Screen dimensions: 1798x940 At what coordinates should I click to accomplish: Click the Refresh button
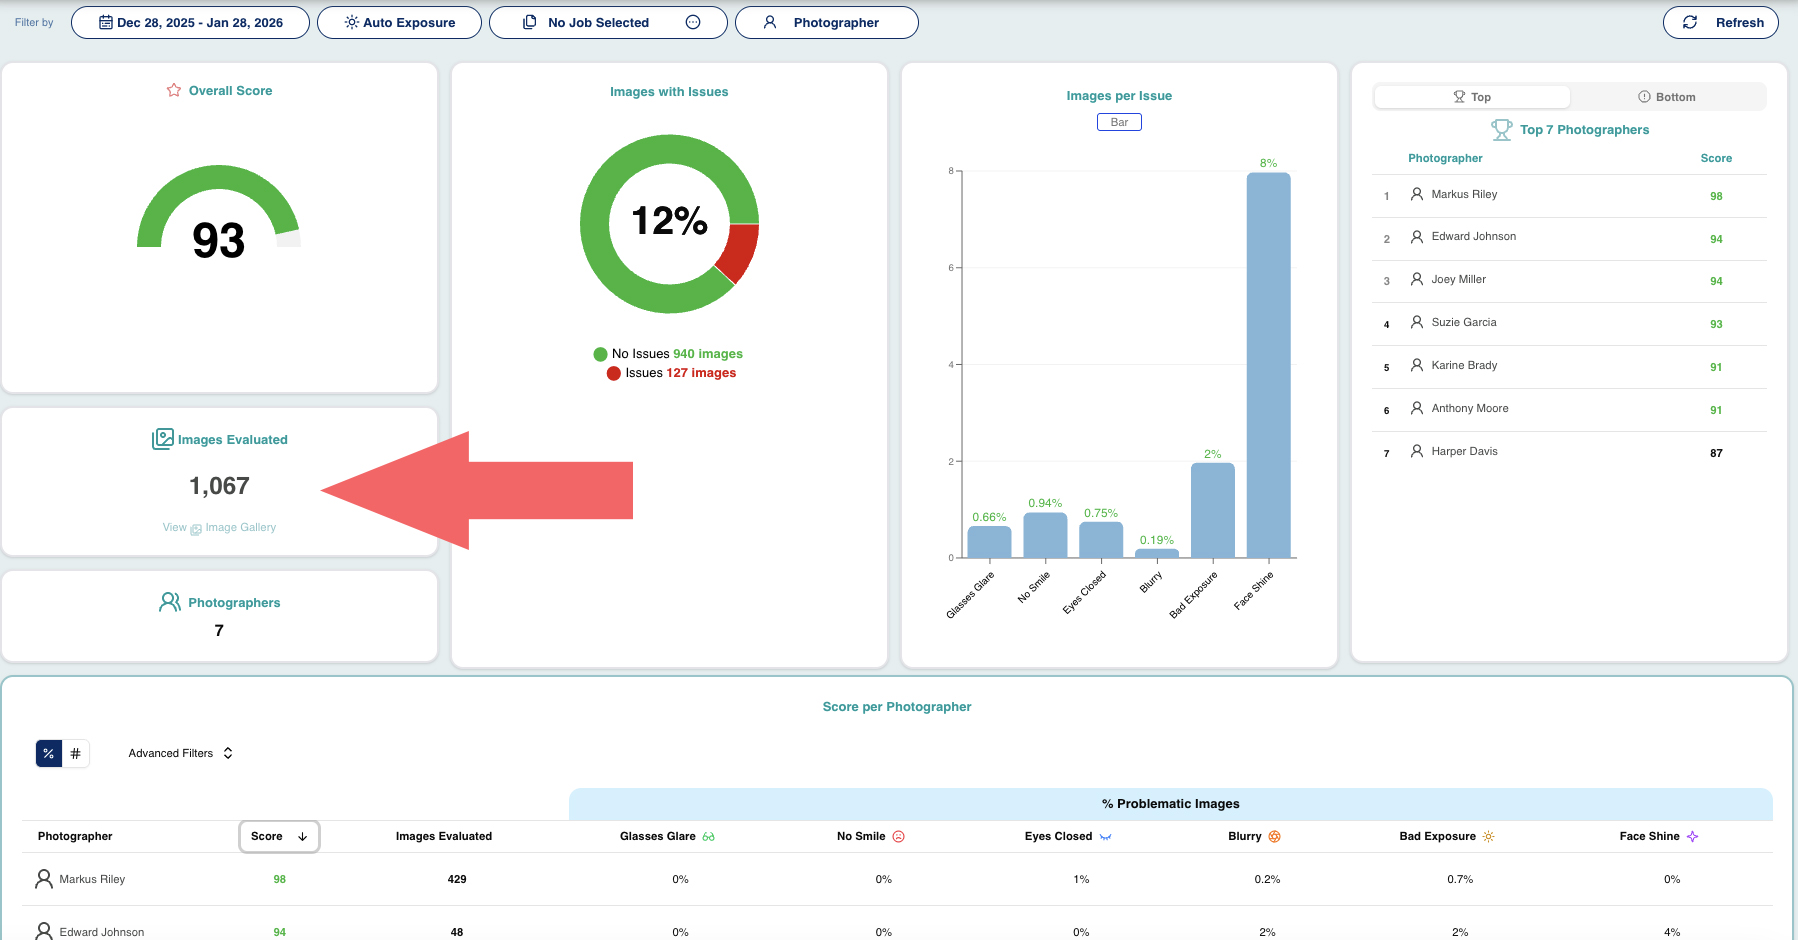coord(1720,22)
